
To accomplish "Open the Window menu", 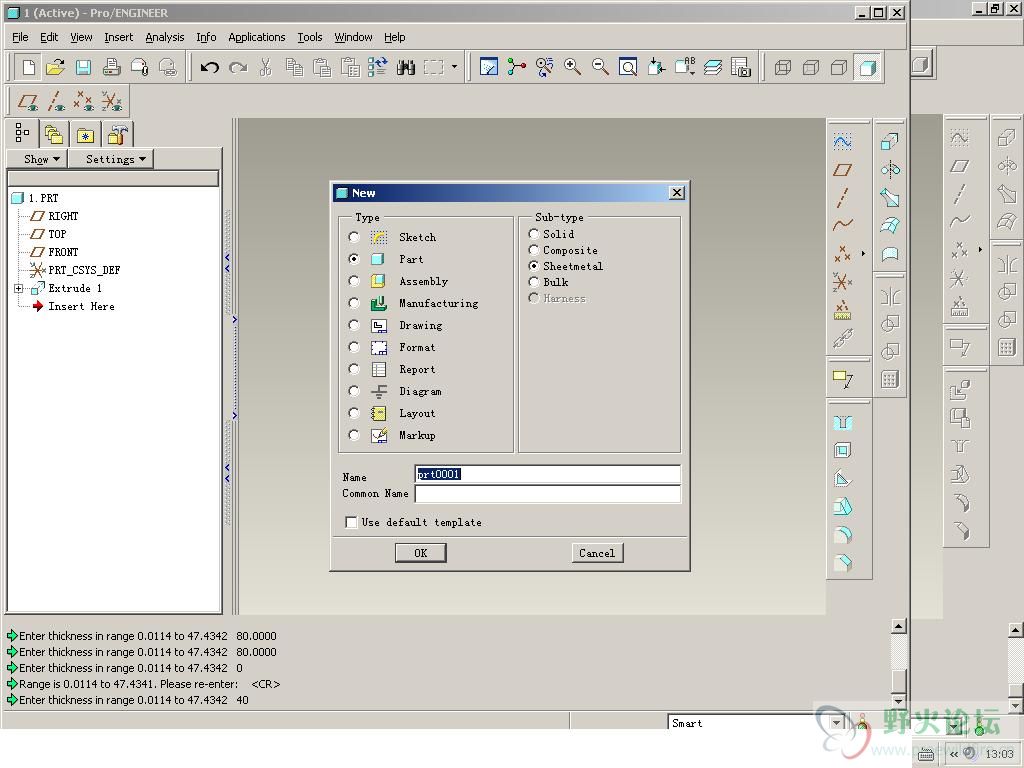I will click(x=353, y=37).
